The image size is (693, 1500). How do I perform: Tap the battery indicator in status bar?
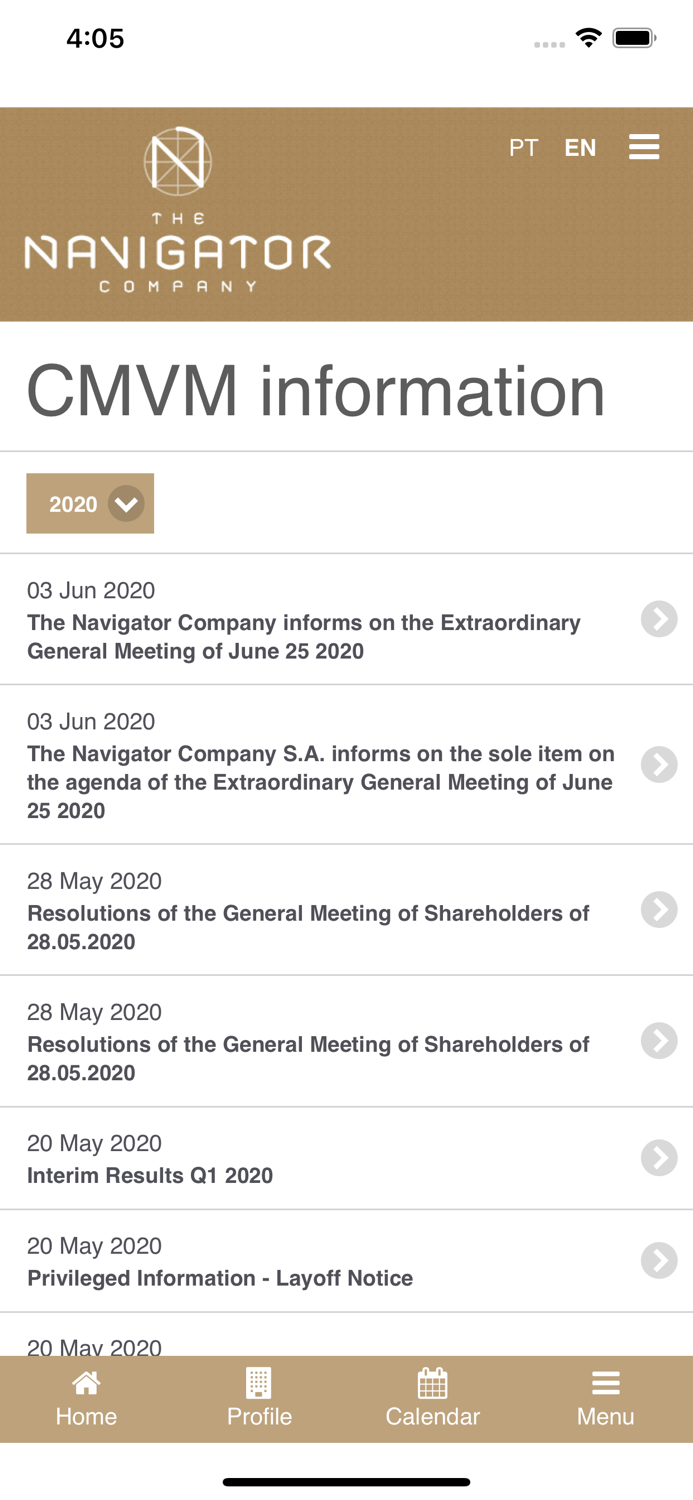coord(633,36)
